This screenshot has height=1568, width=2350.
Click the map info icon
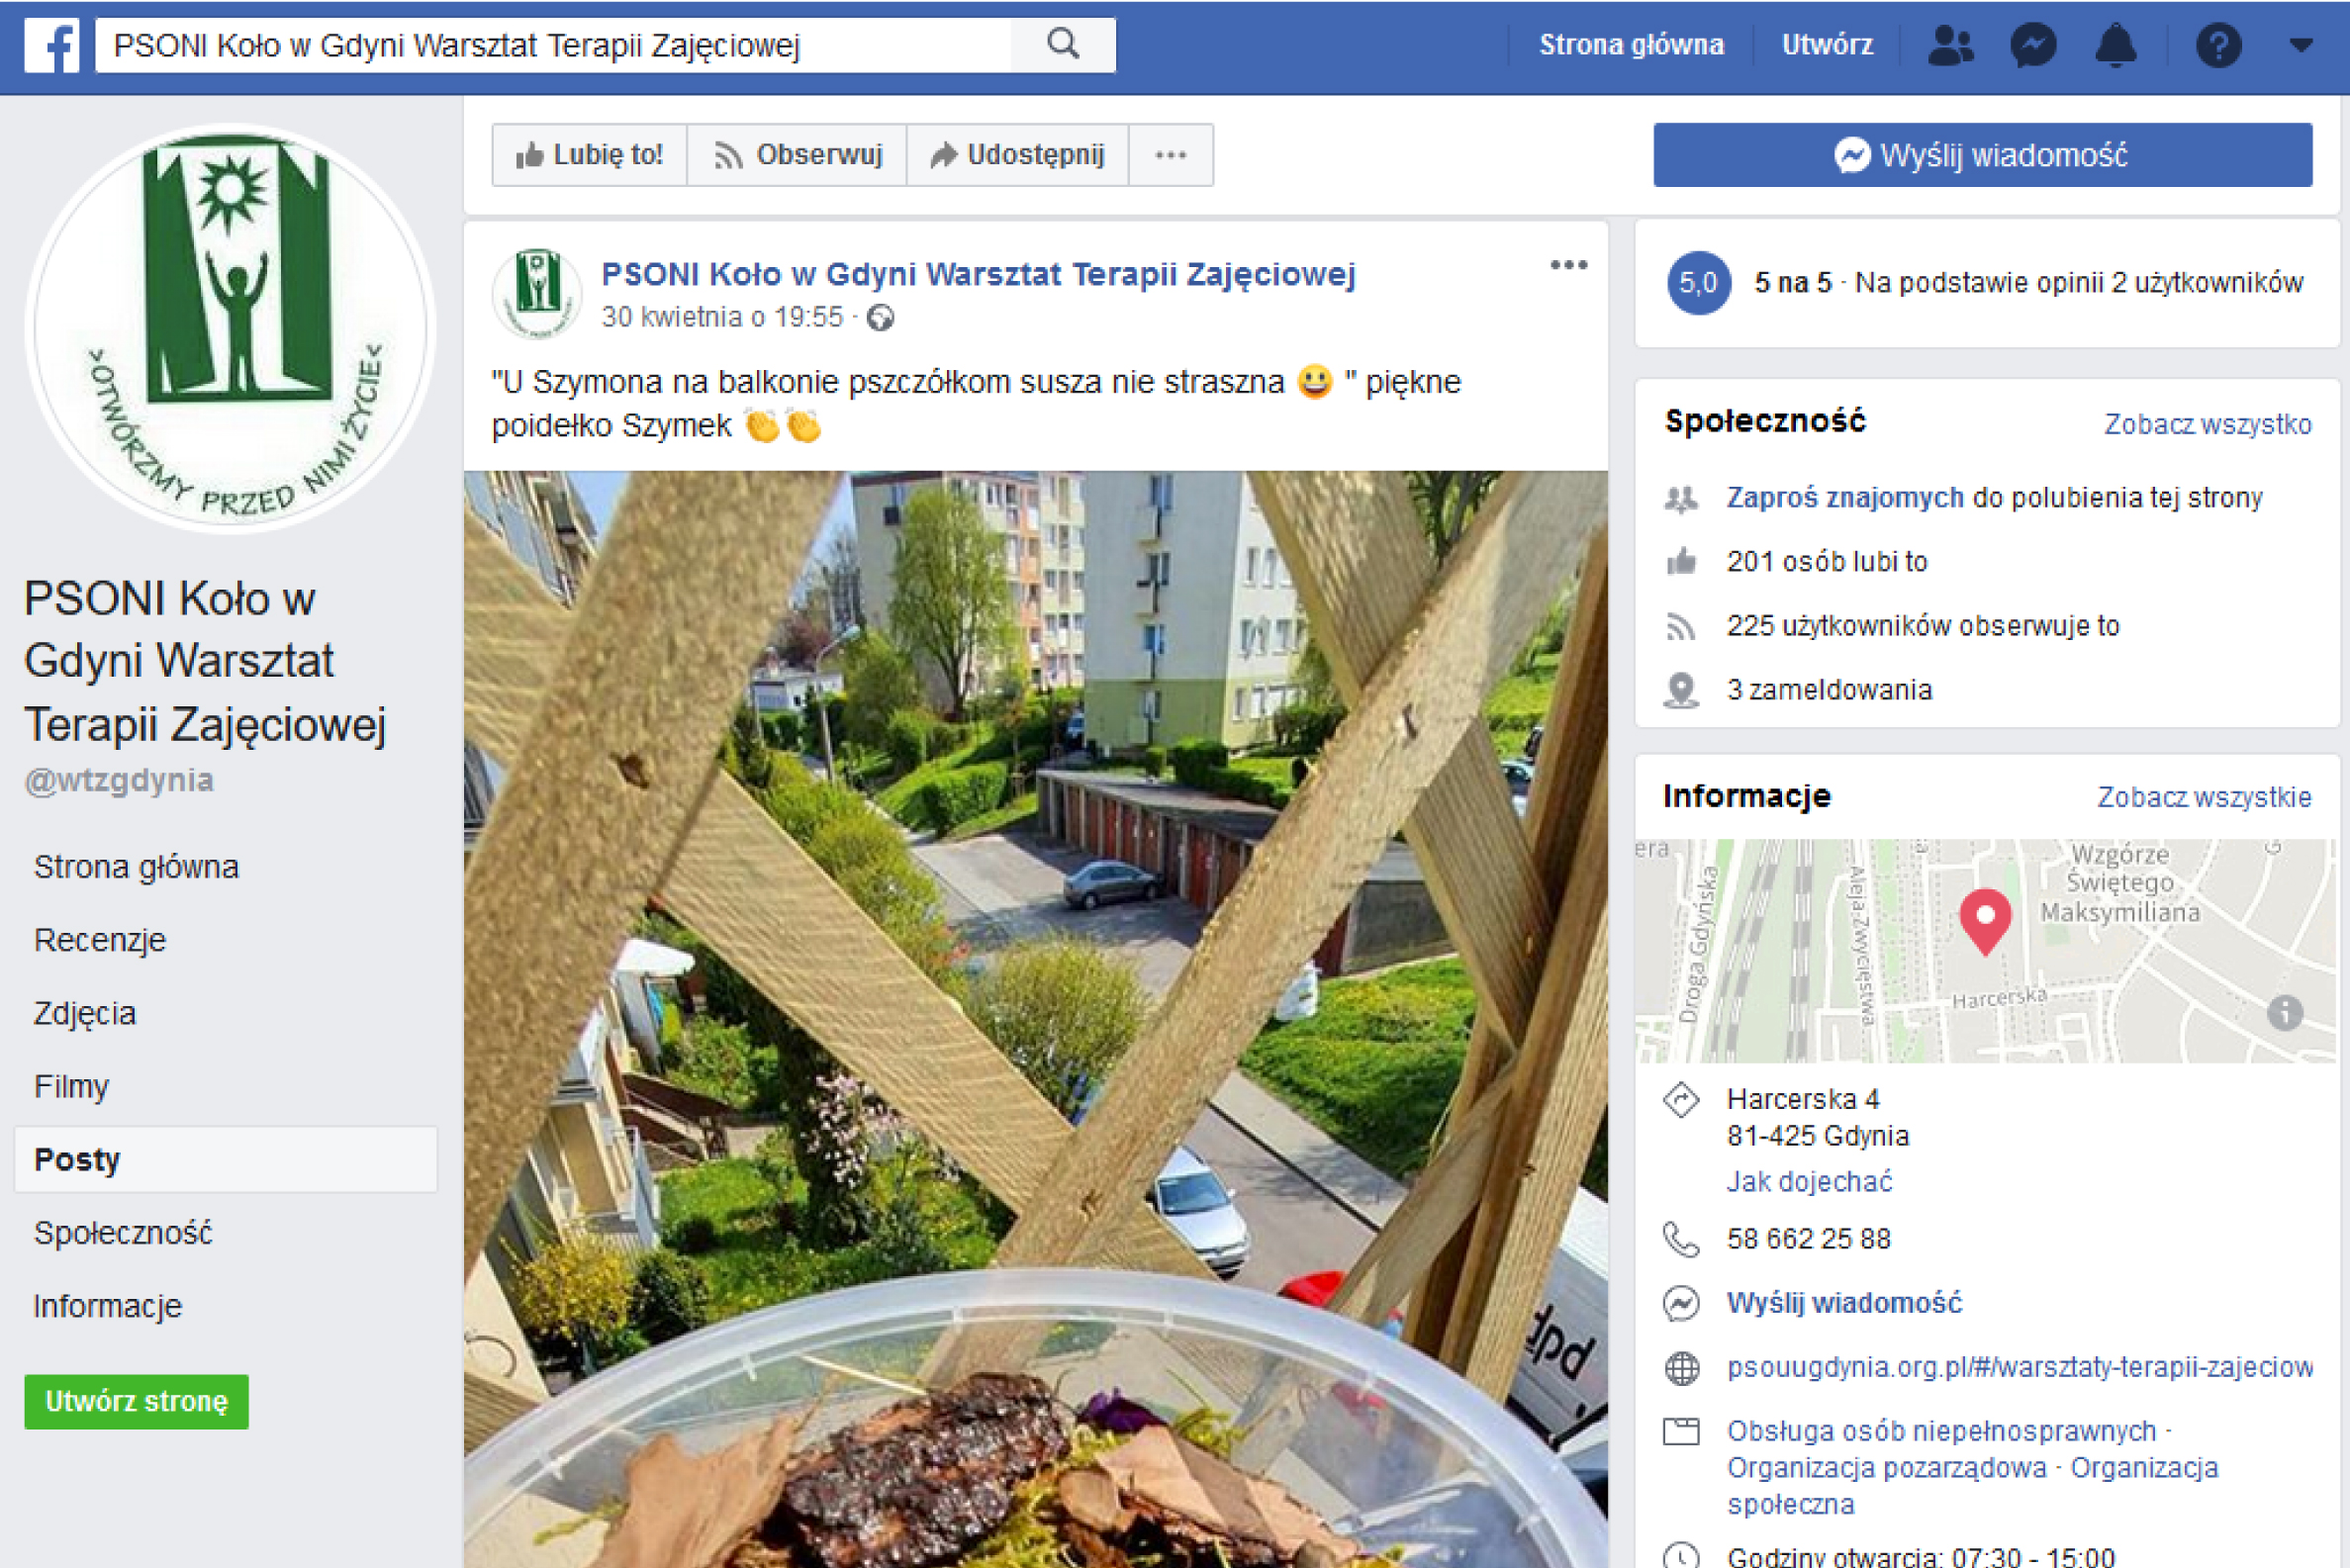[x=2283, y=1012]
